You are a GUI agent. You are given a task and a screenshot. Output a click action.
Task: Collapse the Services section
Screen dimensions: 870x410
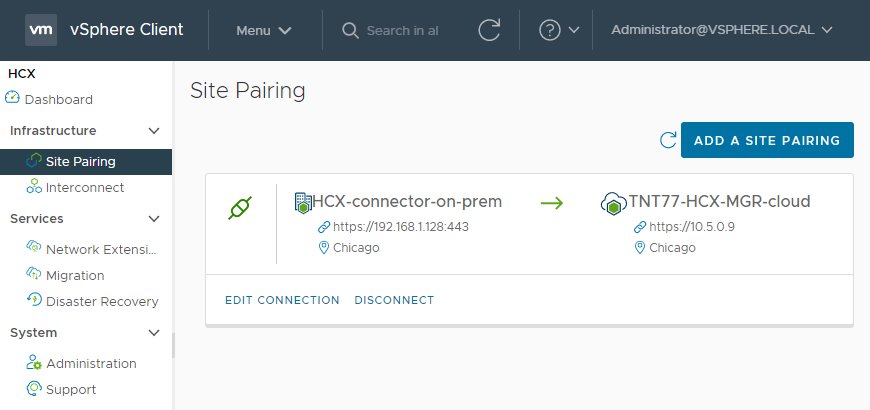[x=154, y=219]
